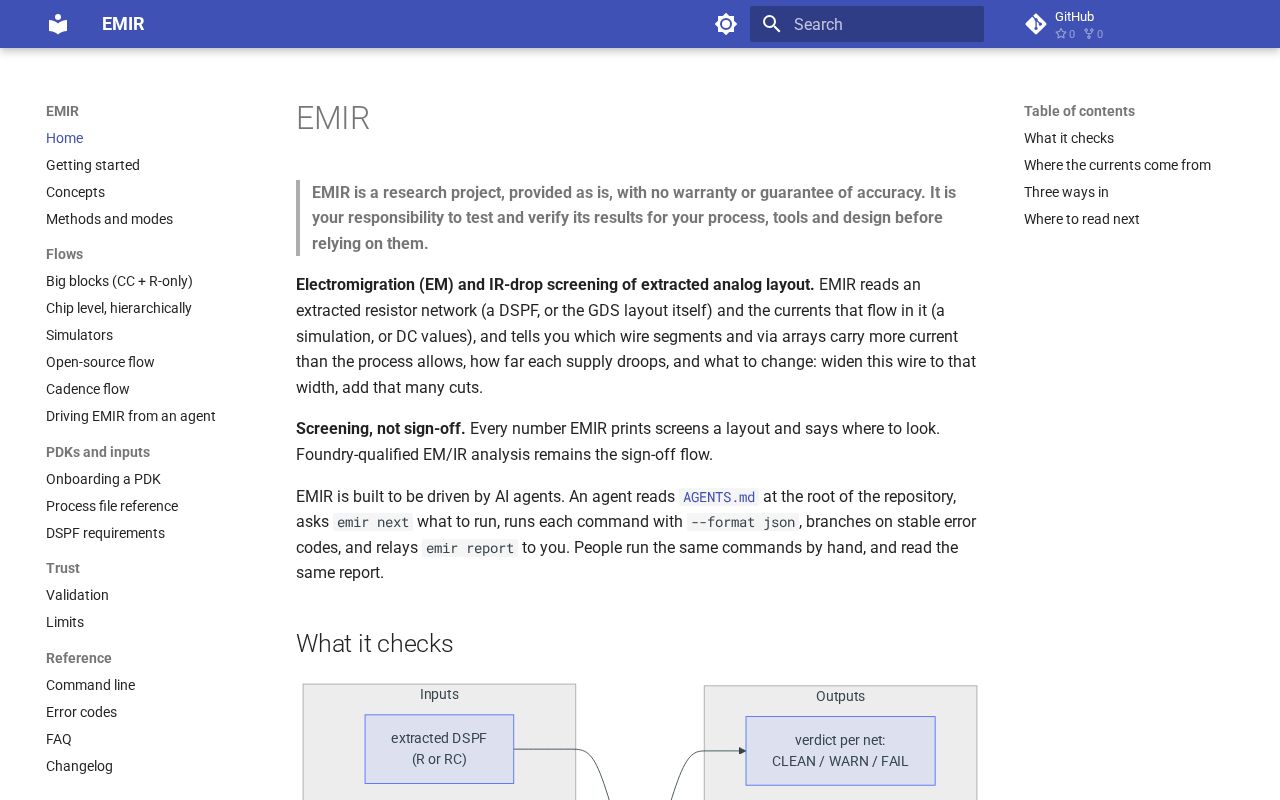The width and height of the screenshot is (1280, 800).
Task: Open the Limits page
Action: tap(65, 622)
